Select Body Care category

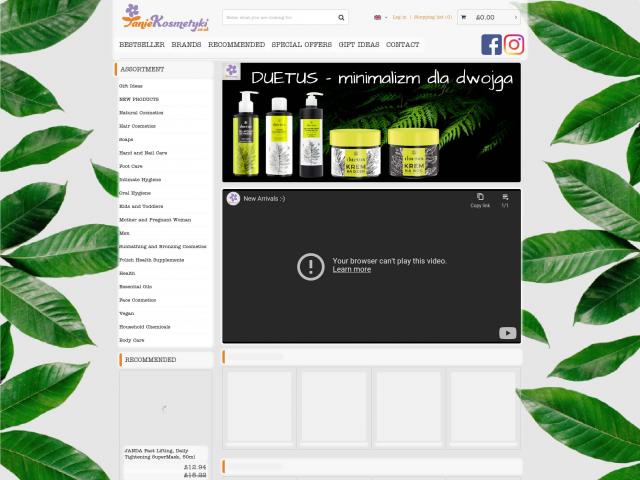point(131,340)
